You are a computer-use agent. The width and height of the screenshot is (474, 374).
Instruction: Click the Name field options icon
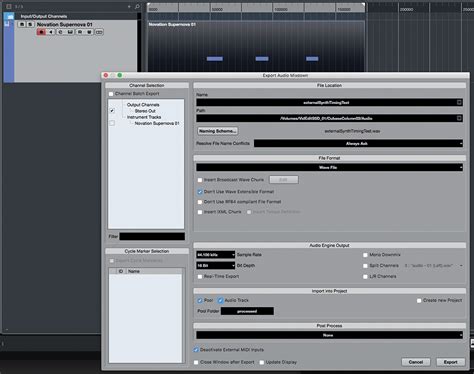click(459, 102)
